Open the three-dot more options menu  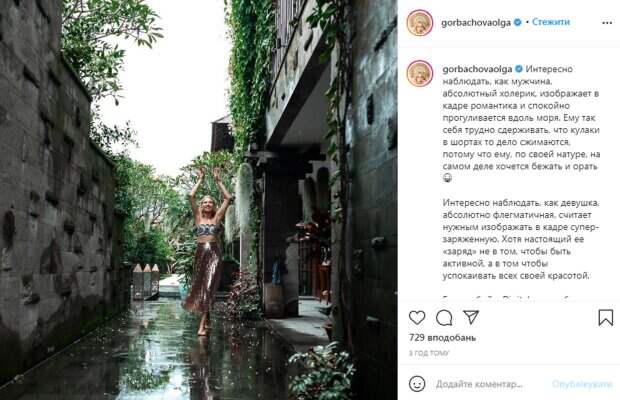[607, 23]
